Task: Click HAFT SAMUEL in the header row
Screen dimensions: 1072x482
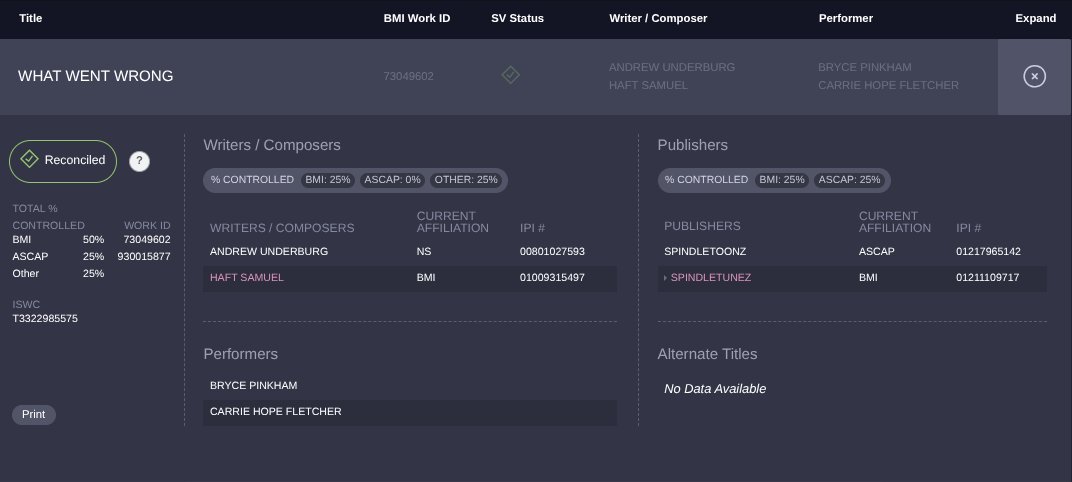Action: click(648, 85)
